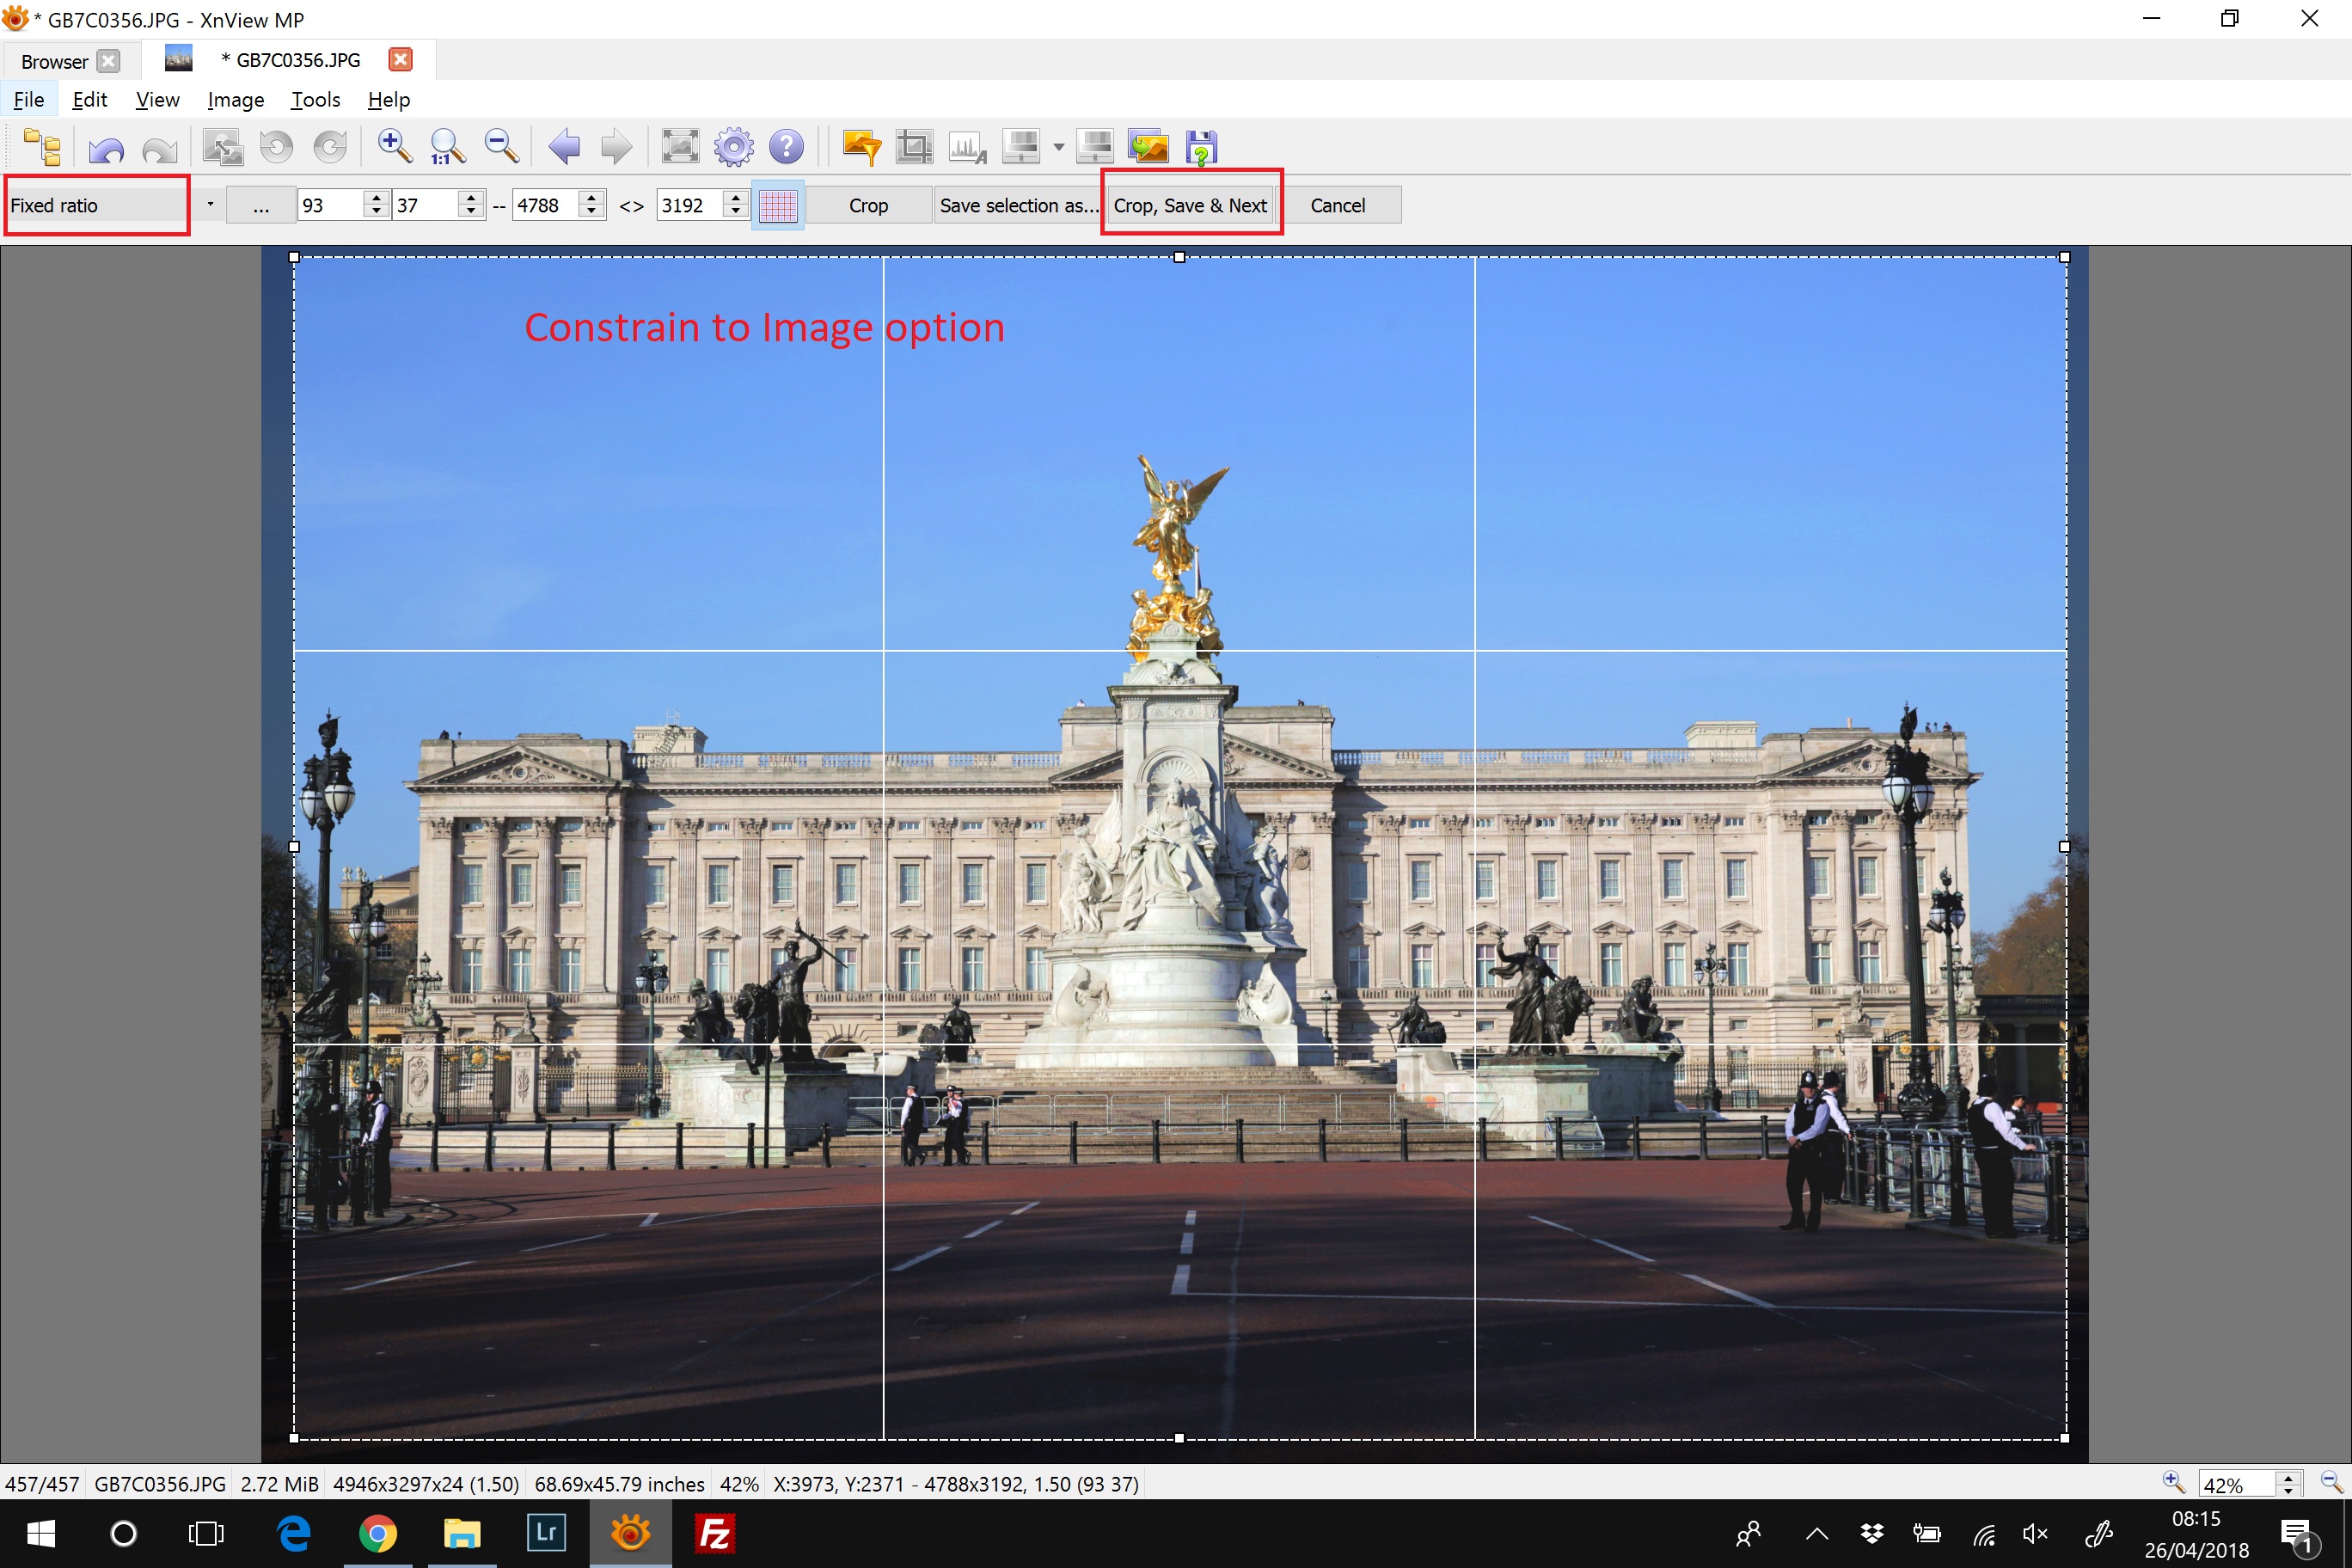Viewport: 2352px width, 1568px height.
Task: Click the Crop, Save & Next button
Action: click(x=1190, y=206)
